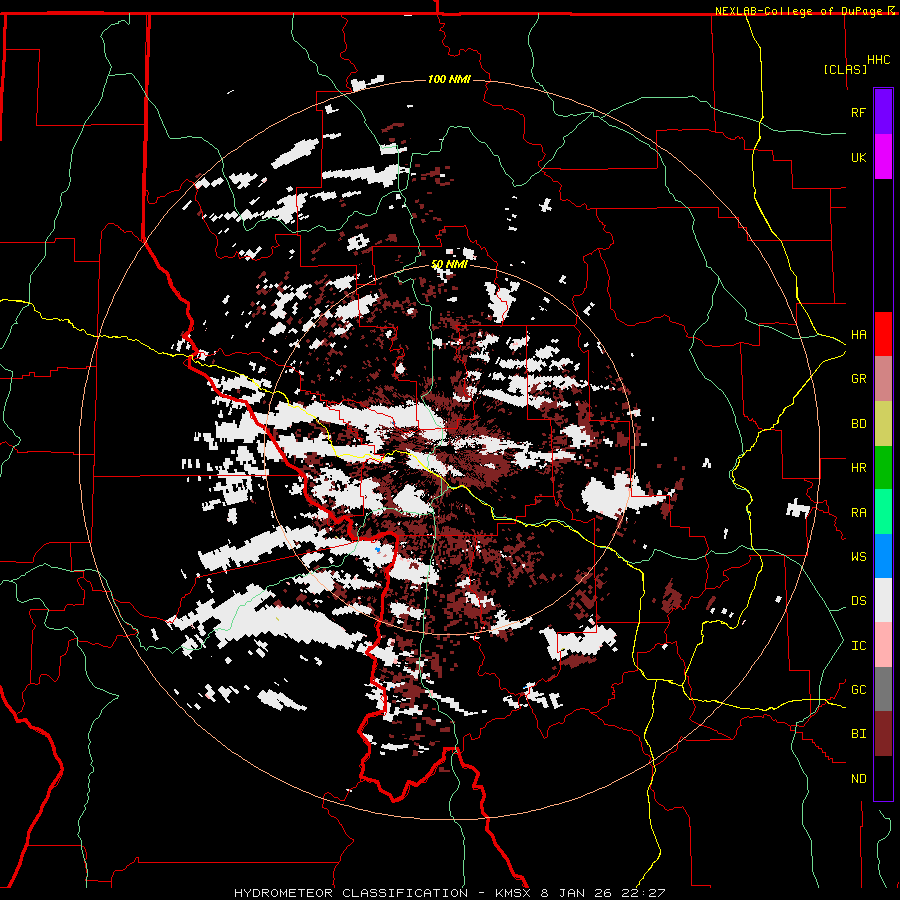Click the RA legend label

coord(858,513)
